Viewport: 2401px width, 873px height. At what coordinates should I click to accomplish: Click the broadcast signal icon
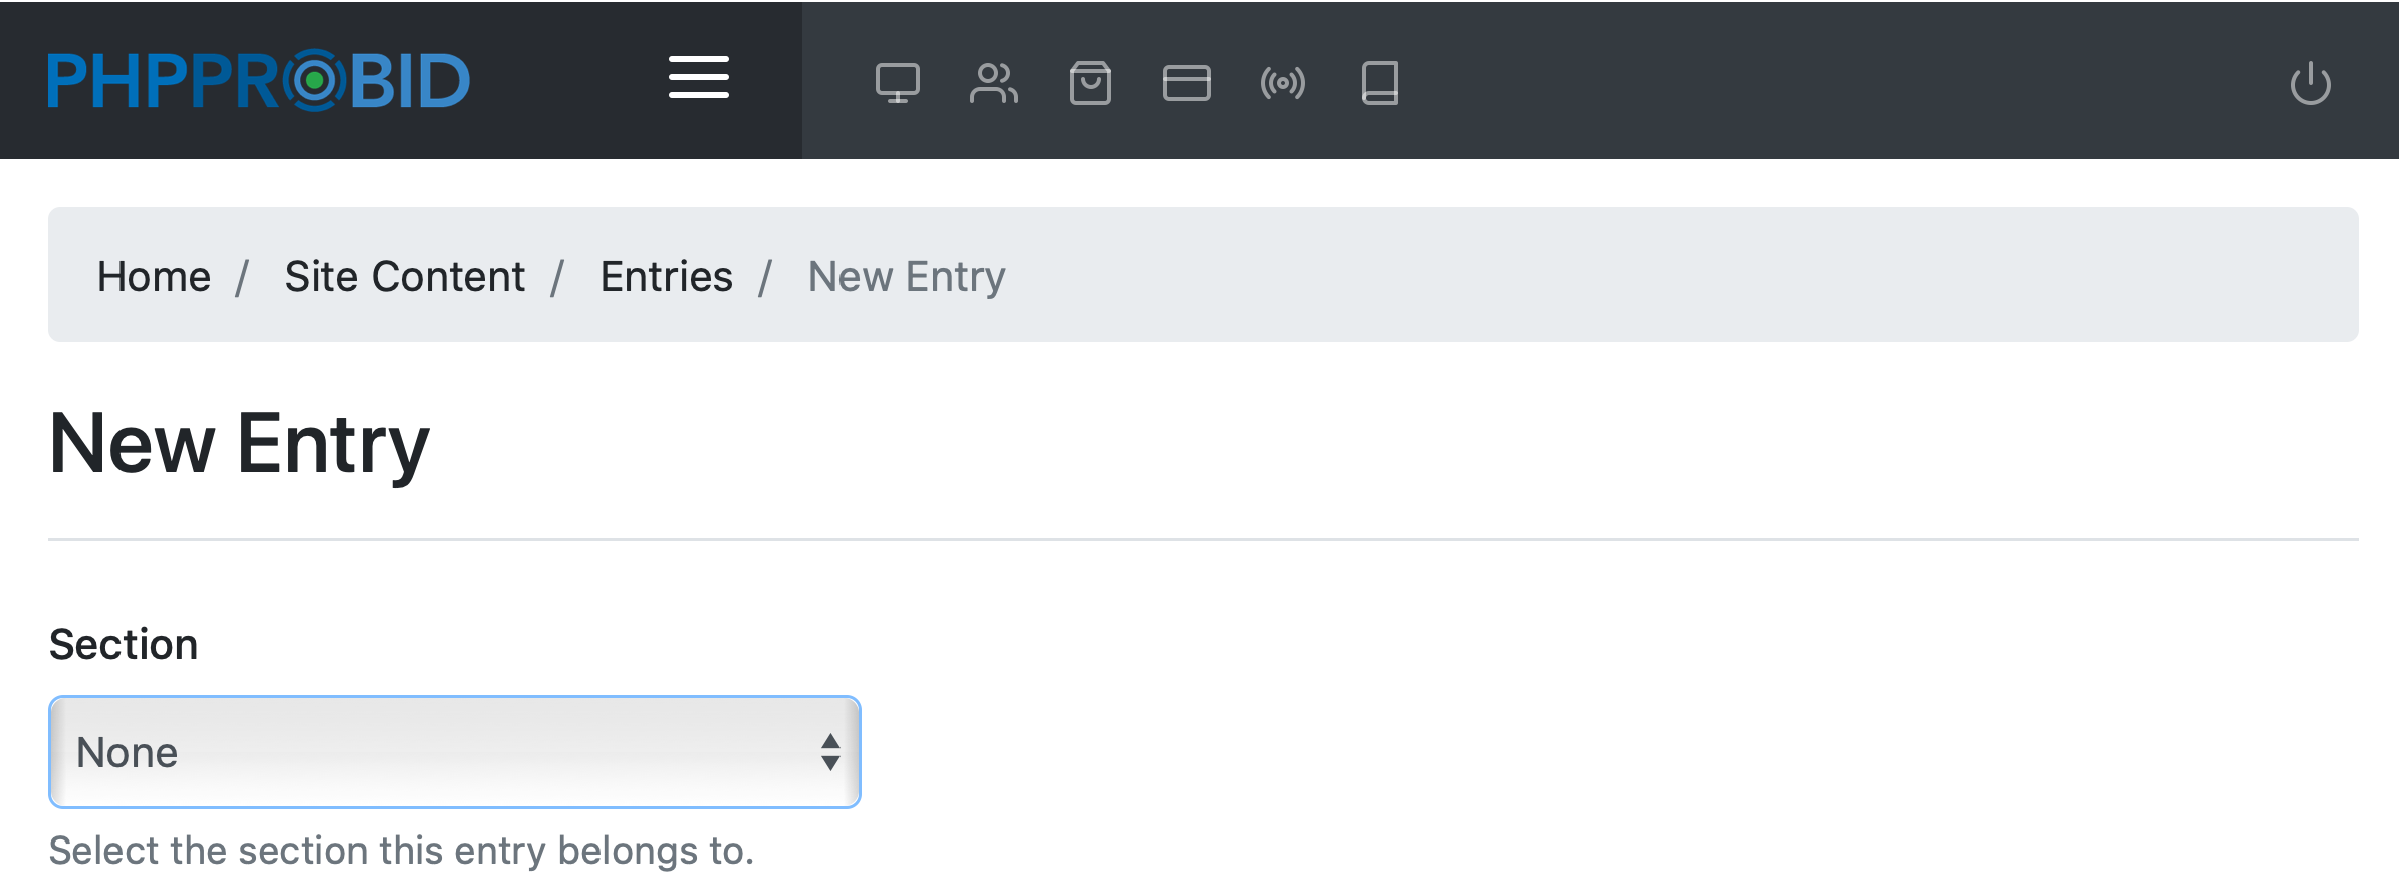(x=1282, y=83)
